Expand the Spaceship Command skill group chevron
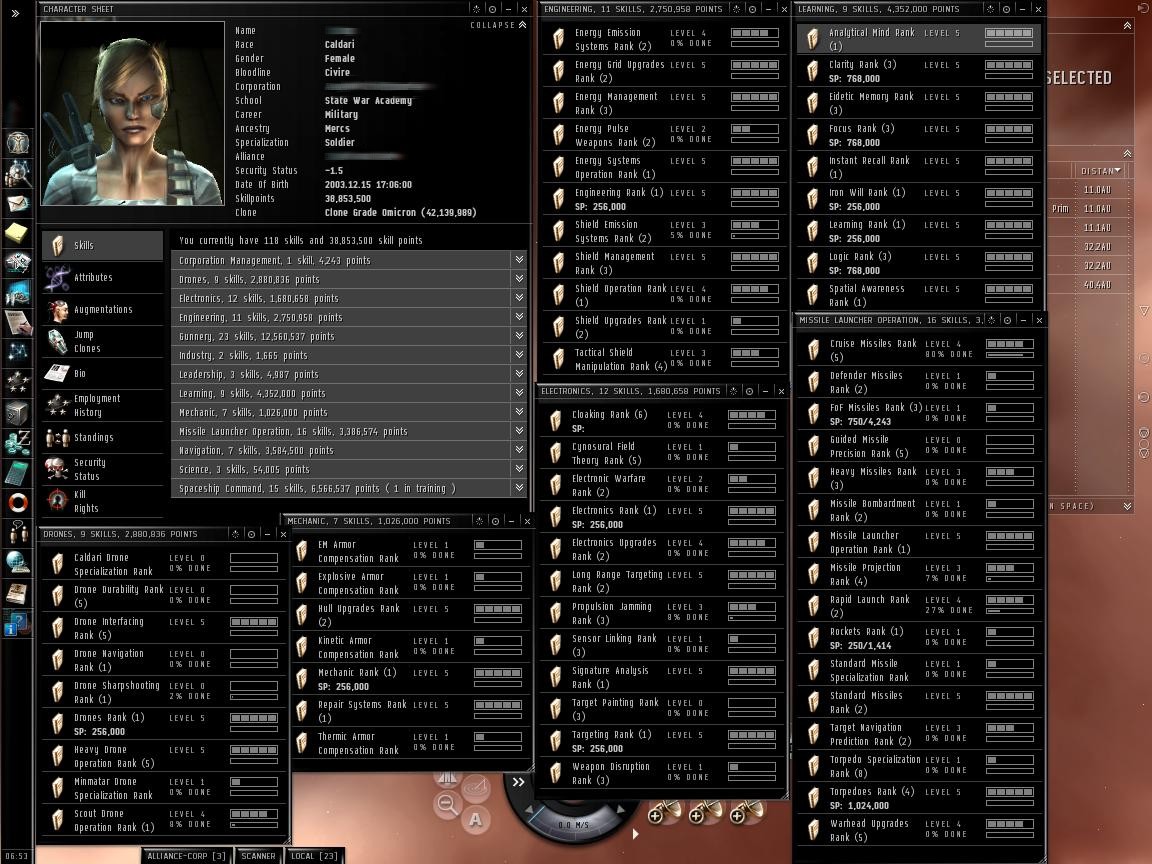 [x=519, y=488]
